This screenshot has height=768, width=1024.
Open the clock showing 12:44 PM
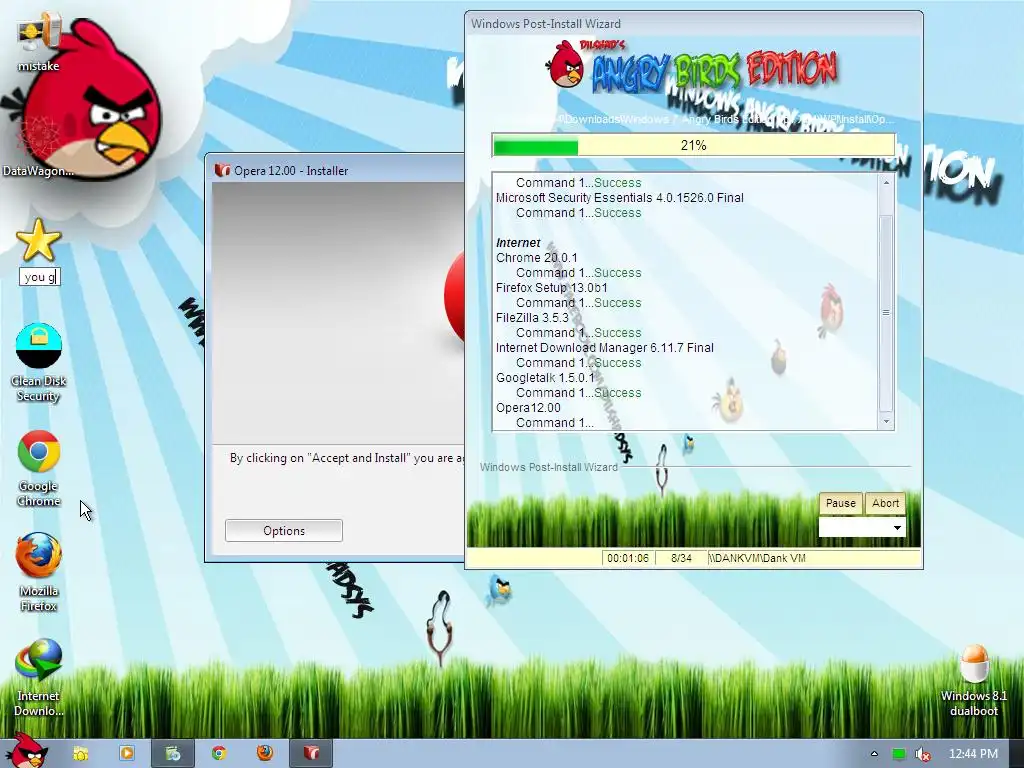click(973, 754)
